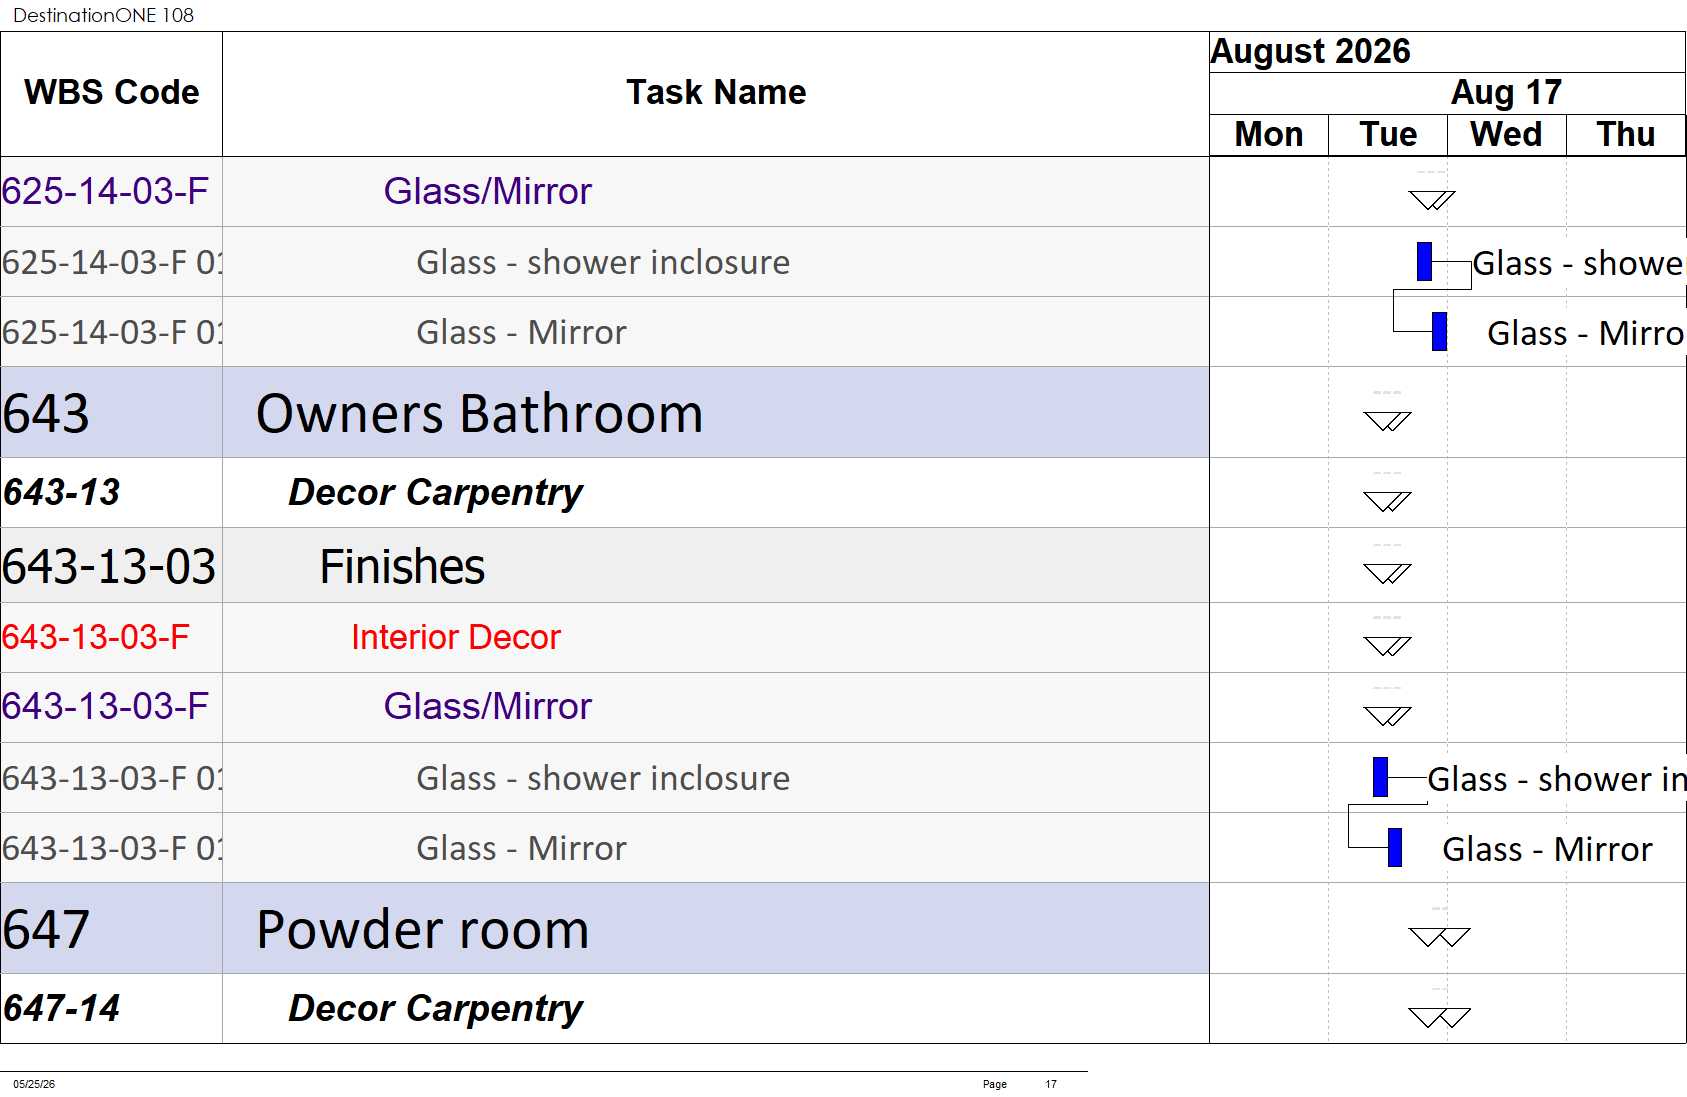Click the Aug 17 week header
1687x1097 pixels.
coord(1506,93)
